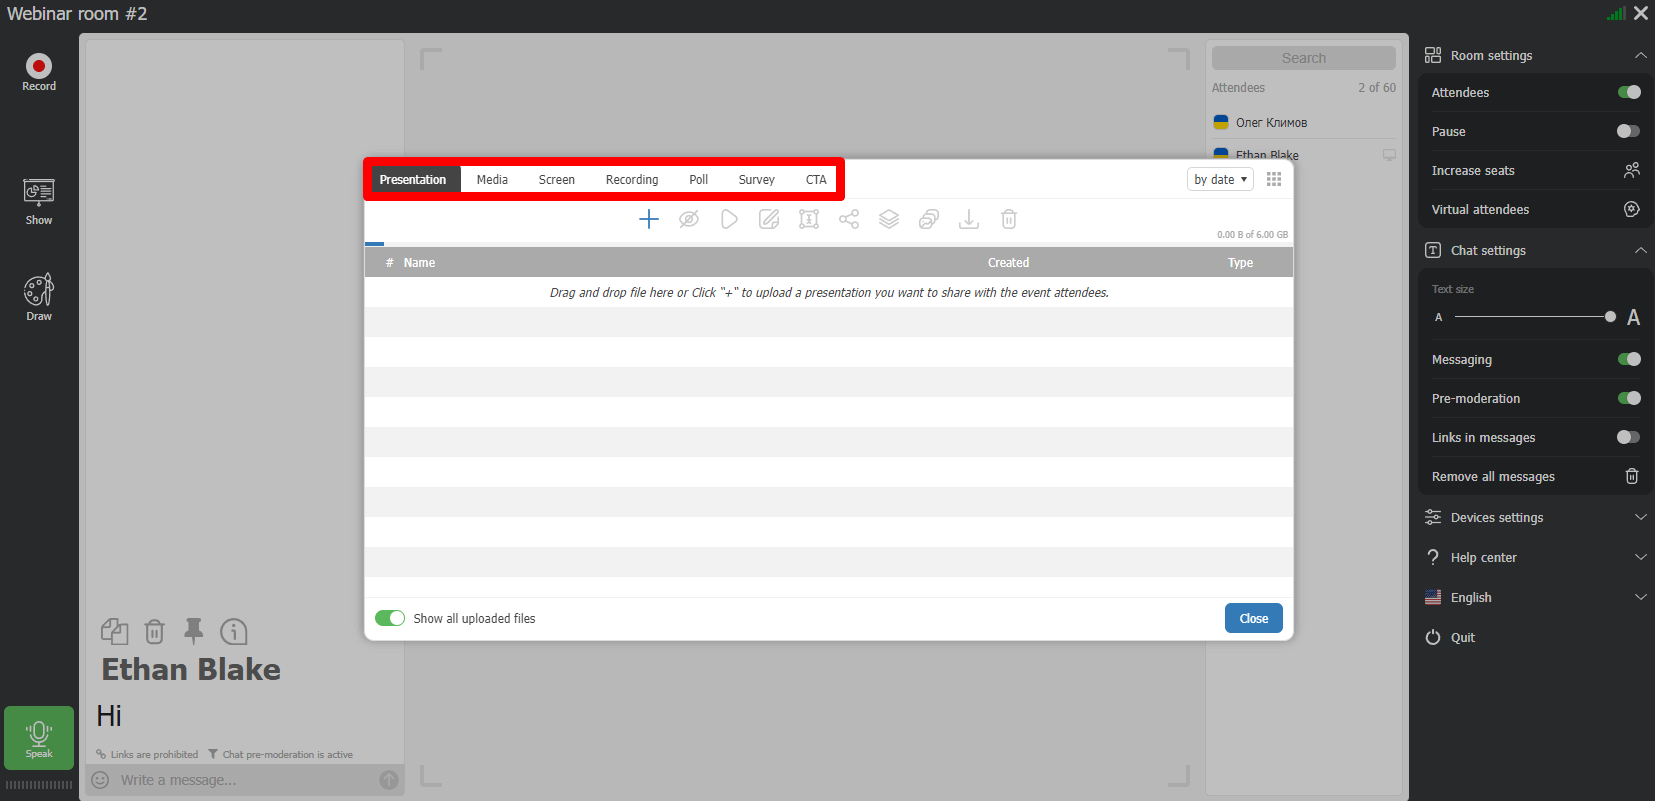This screenshot has width=1655, height=801.
Task: Click the plus icon to upload presentation
Action: coord(649,219)
